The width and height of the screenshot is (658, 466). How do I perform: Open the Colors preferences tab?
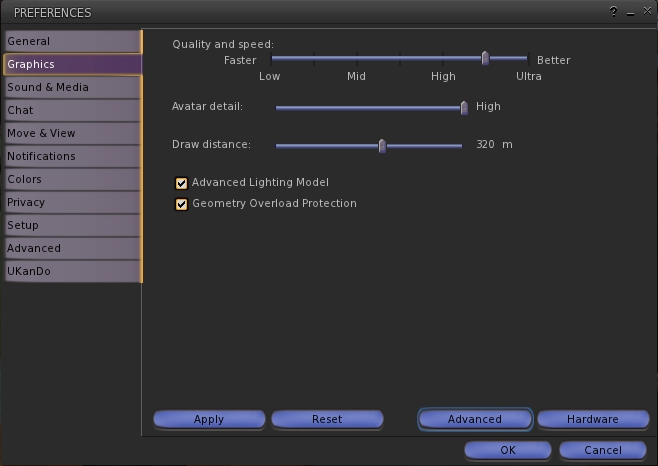(x=72, y=179)
